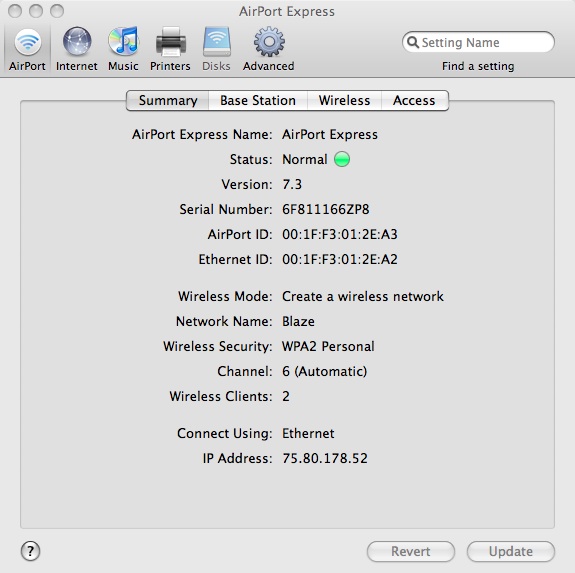Click the 'Wireless Security:' label
575x573 pixels.
[218, 346]
